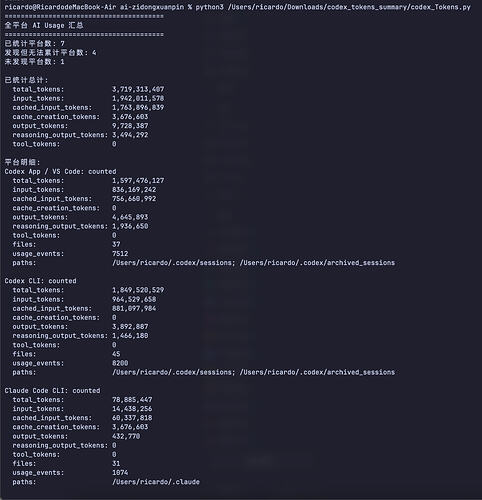Screen dimensions: 482x500
Task: Click Codex App total_tokens value 1,597,476,127
Action: (x=138, y=181)
